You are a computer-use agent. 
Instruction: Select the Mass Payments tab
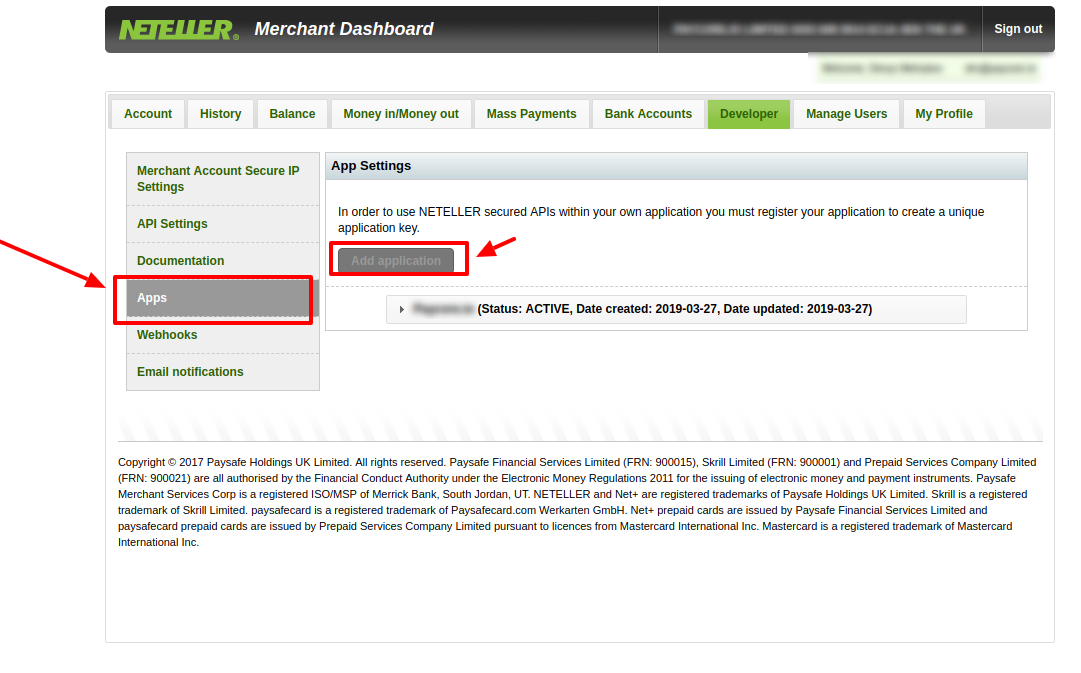coord(532,114)
